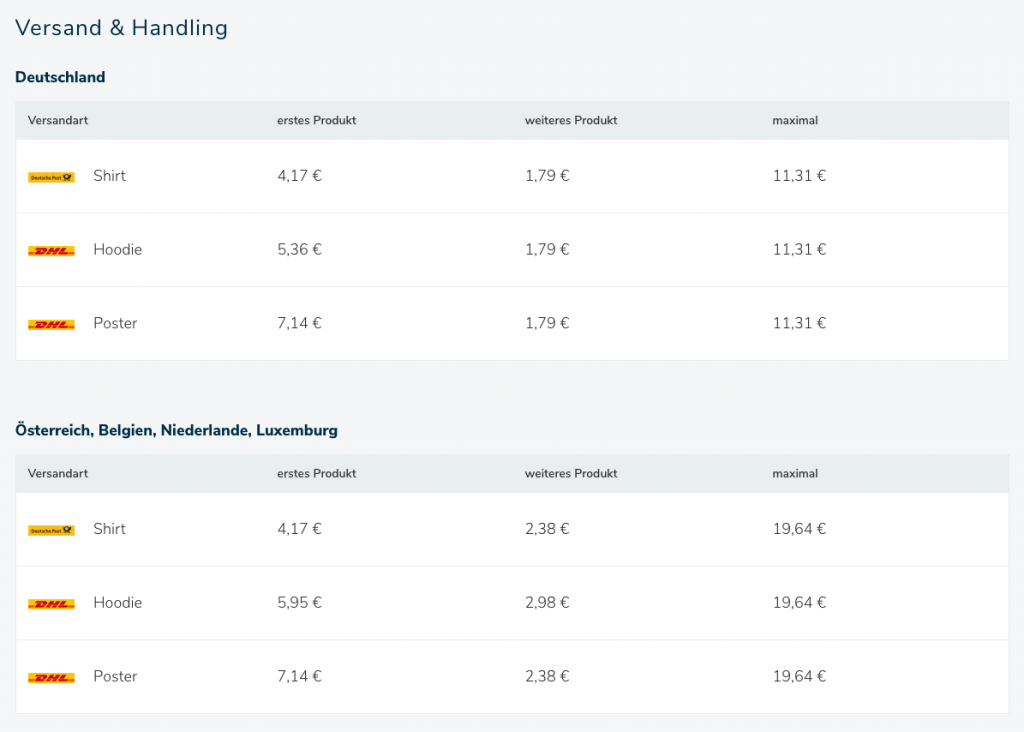
Task: Click 5,36 € Hoodie first product price
Action: [299, 249]
